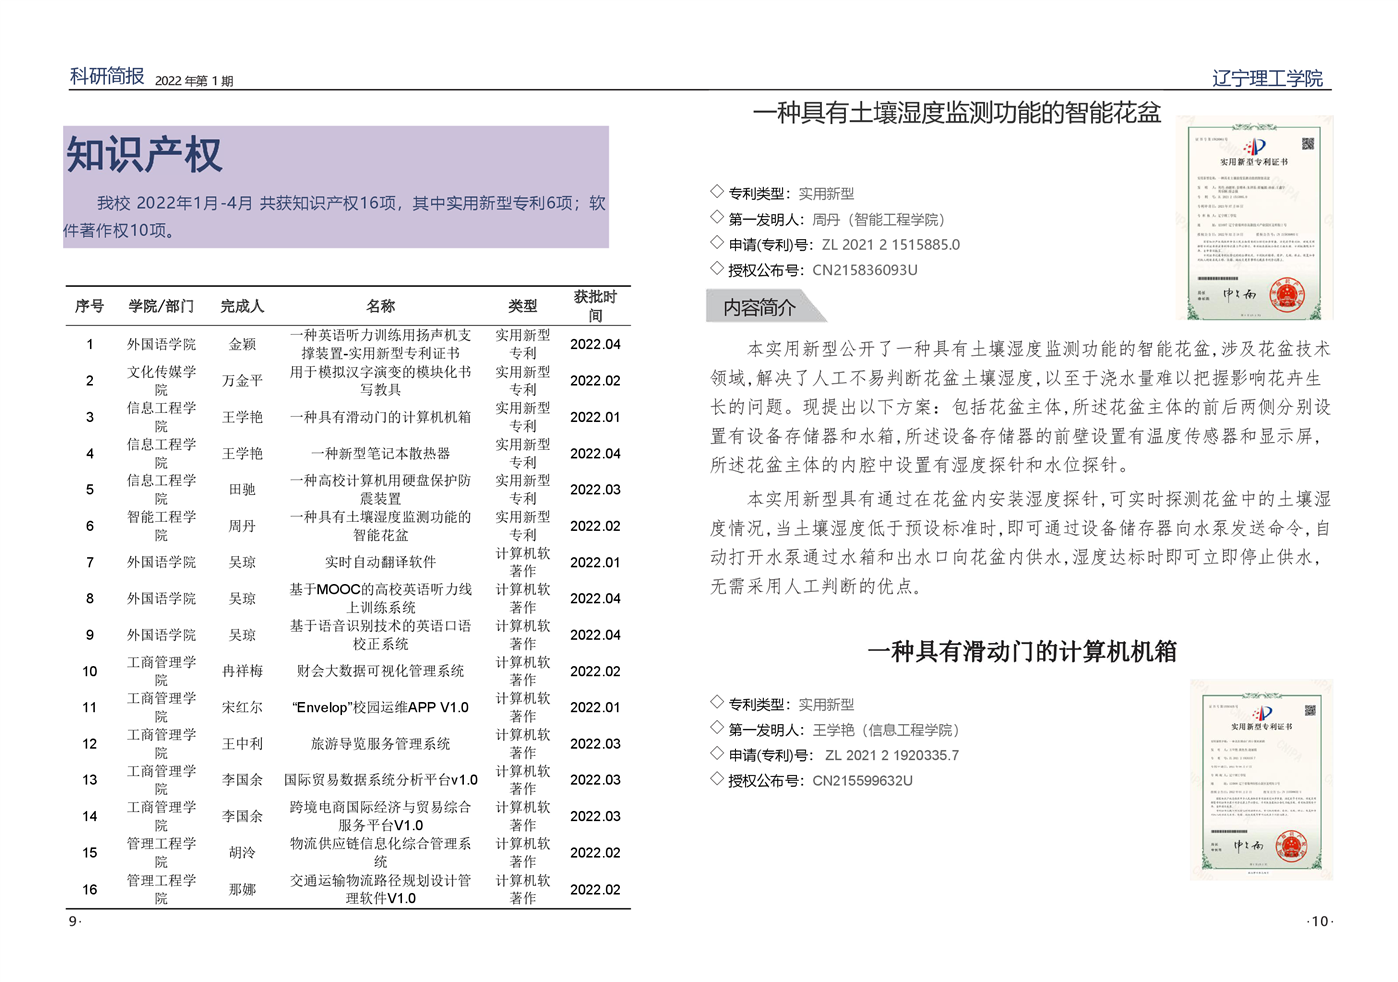Viewport: 1398px width, 982px height.
Task: Click 财会大数据可视化管理系统 cell
Action: pos(380,671)
